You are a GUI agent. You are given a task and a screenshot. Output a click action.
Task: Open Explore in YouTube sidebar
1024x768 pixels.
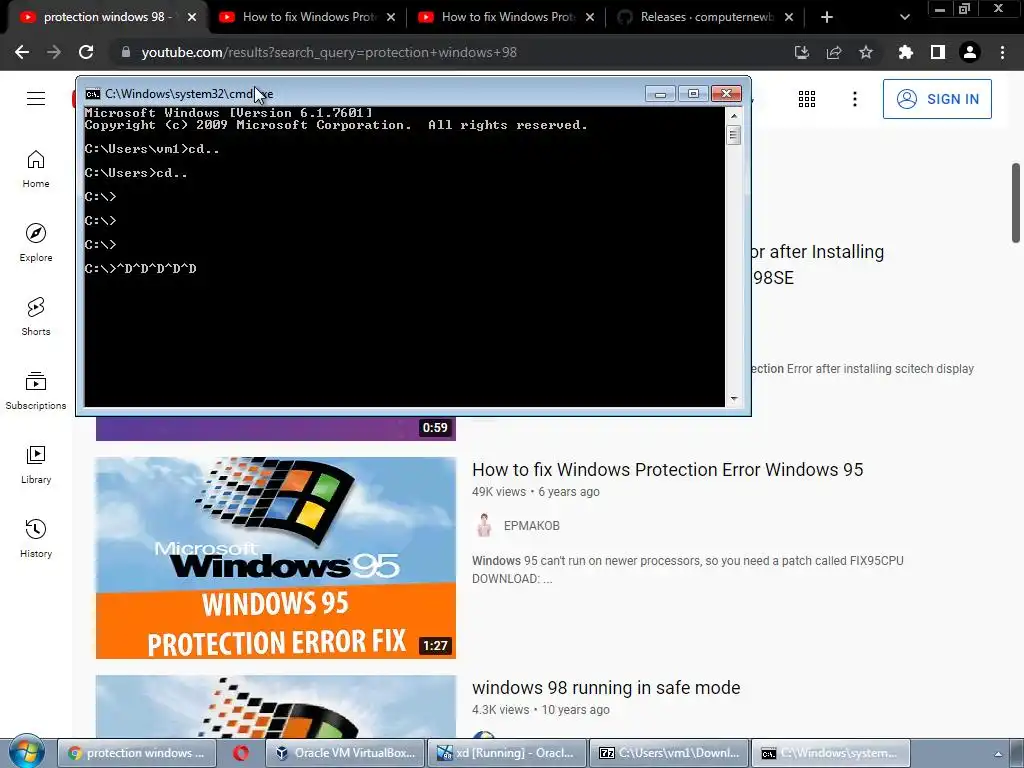[36, 243]
